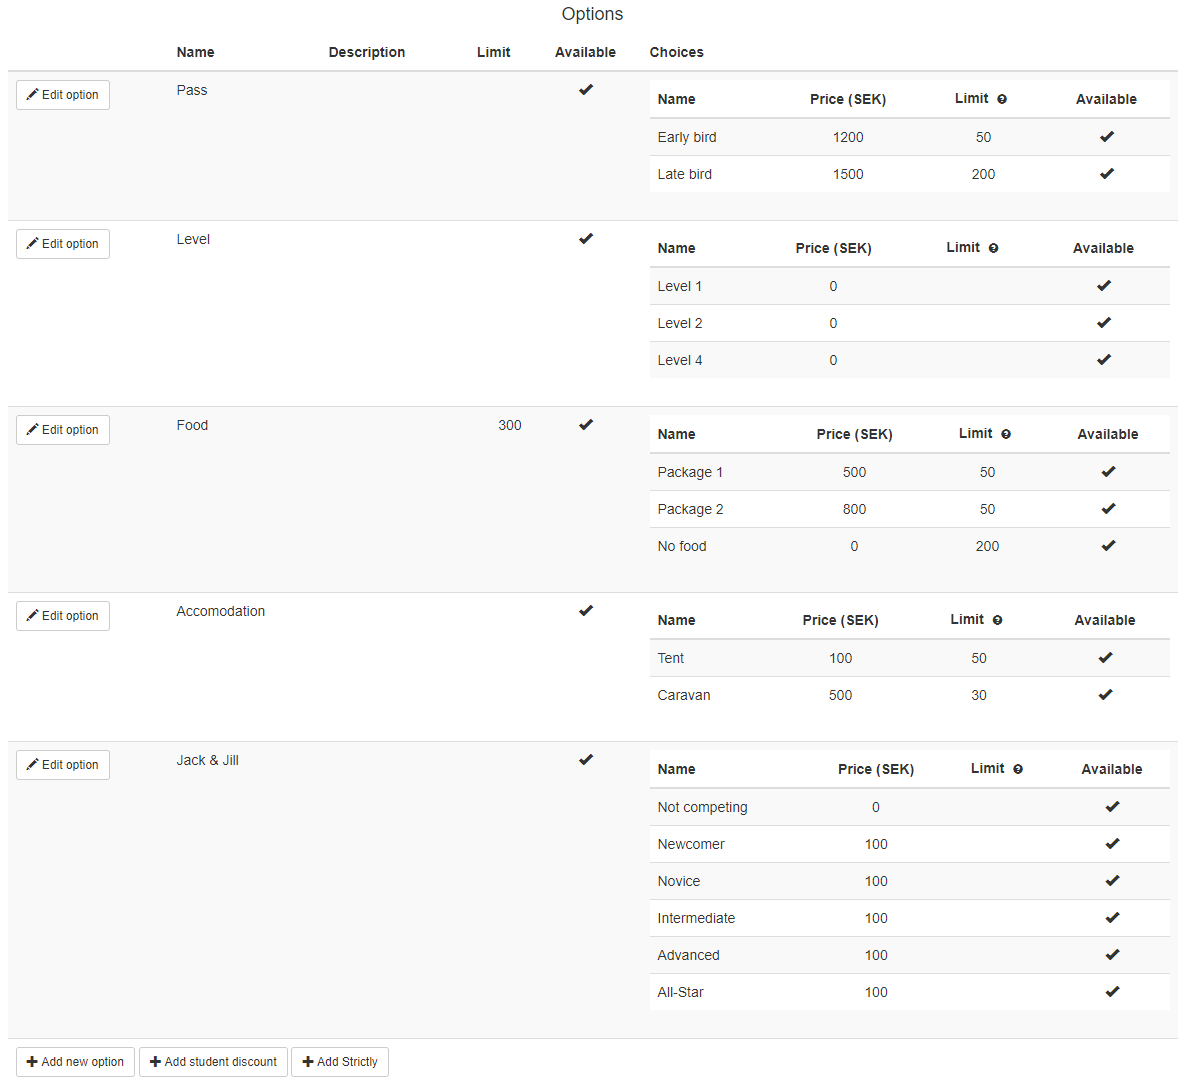The image size is (1180, 1088).
Task: Click Add student discount button
Action: click(x=213, y=1062)
